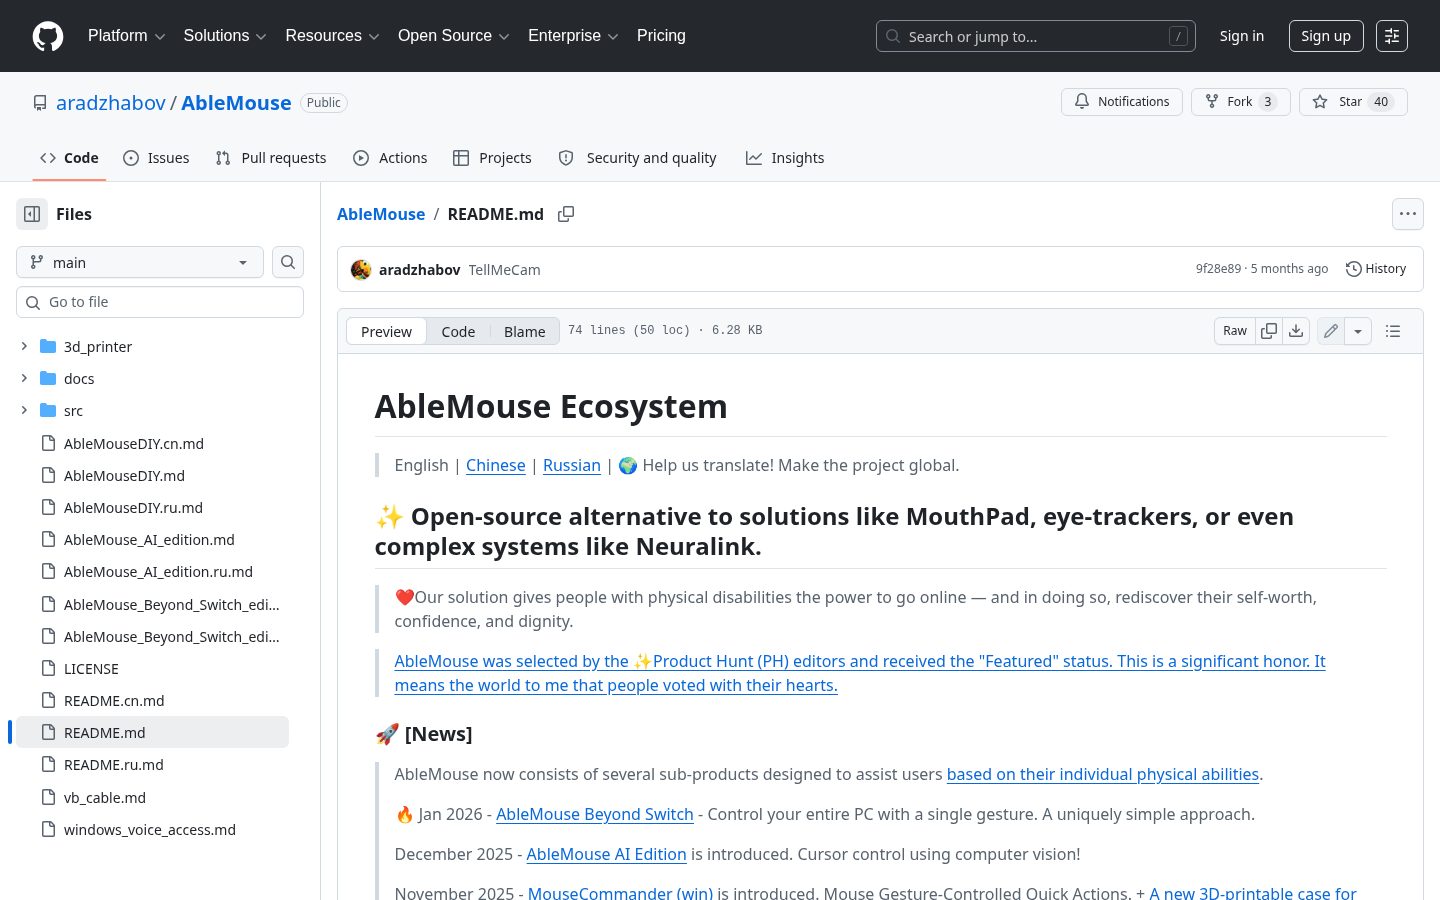1440x900 pixels.
Task: Open AbleMouse_AI_edition.md file
Action: click(x=149, y=540)
